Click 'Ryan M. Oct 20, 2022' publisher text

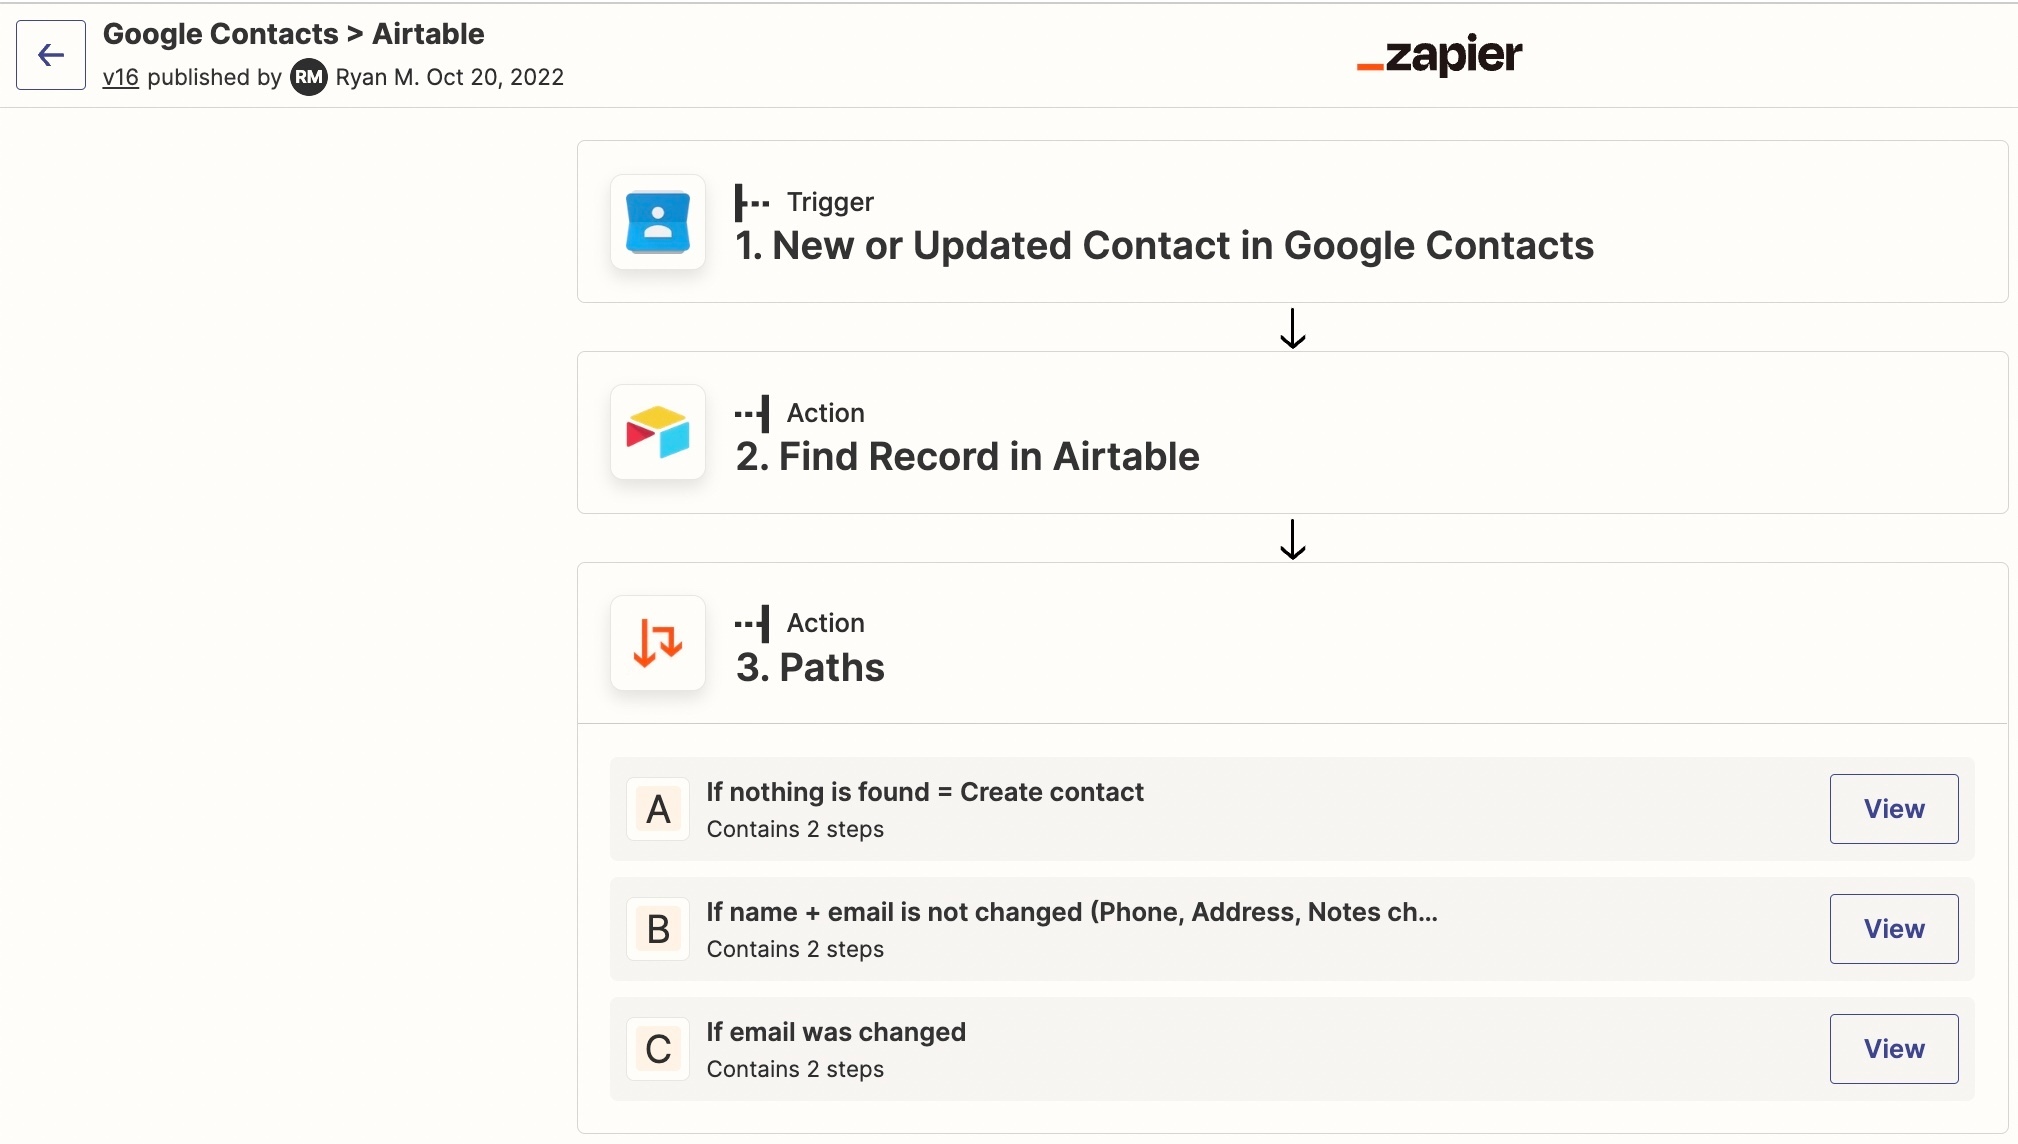click(450, 77)
